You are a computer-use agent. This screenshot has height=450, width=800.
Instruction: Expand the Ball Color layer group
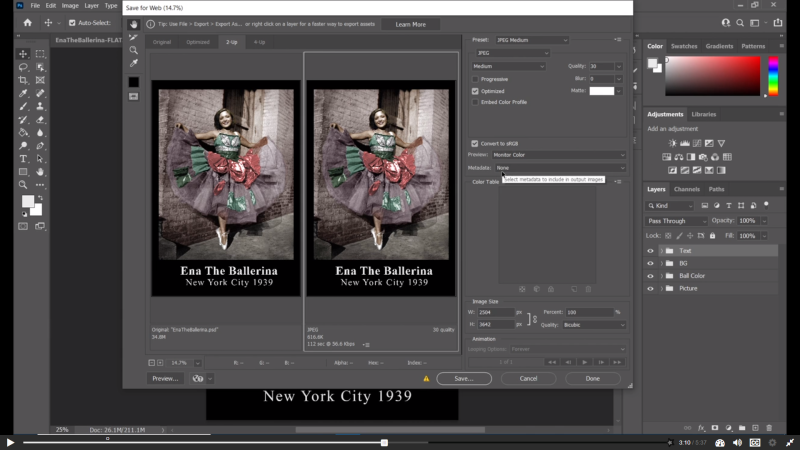click(662, 276)
